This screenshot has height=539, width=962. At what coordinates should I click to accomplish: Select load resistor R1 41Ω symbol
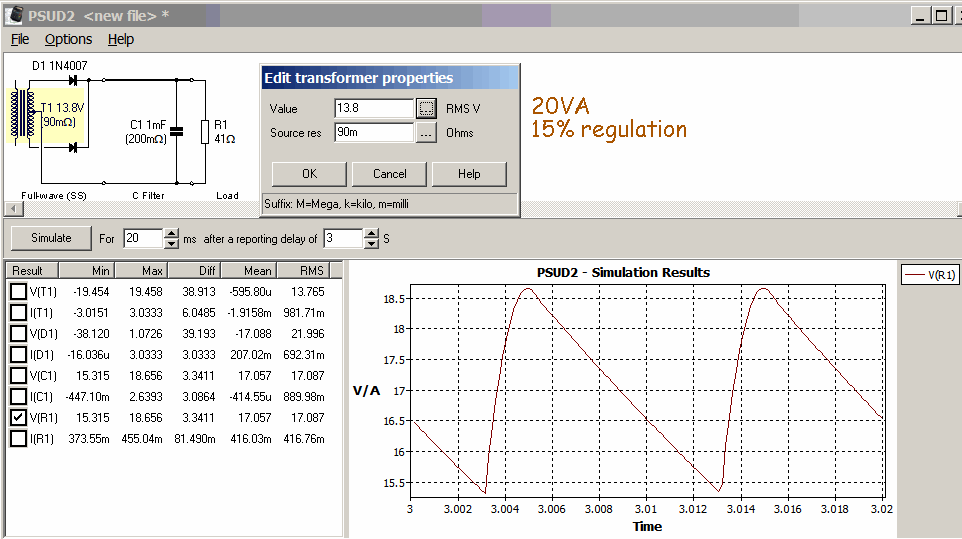[x=205, y=132]
